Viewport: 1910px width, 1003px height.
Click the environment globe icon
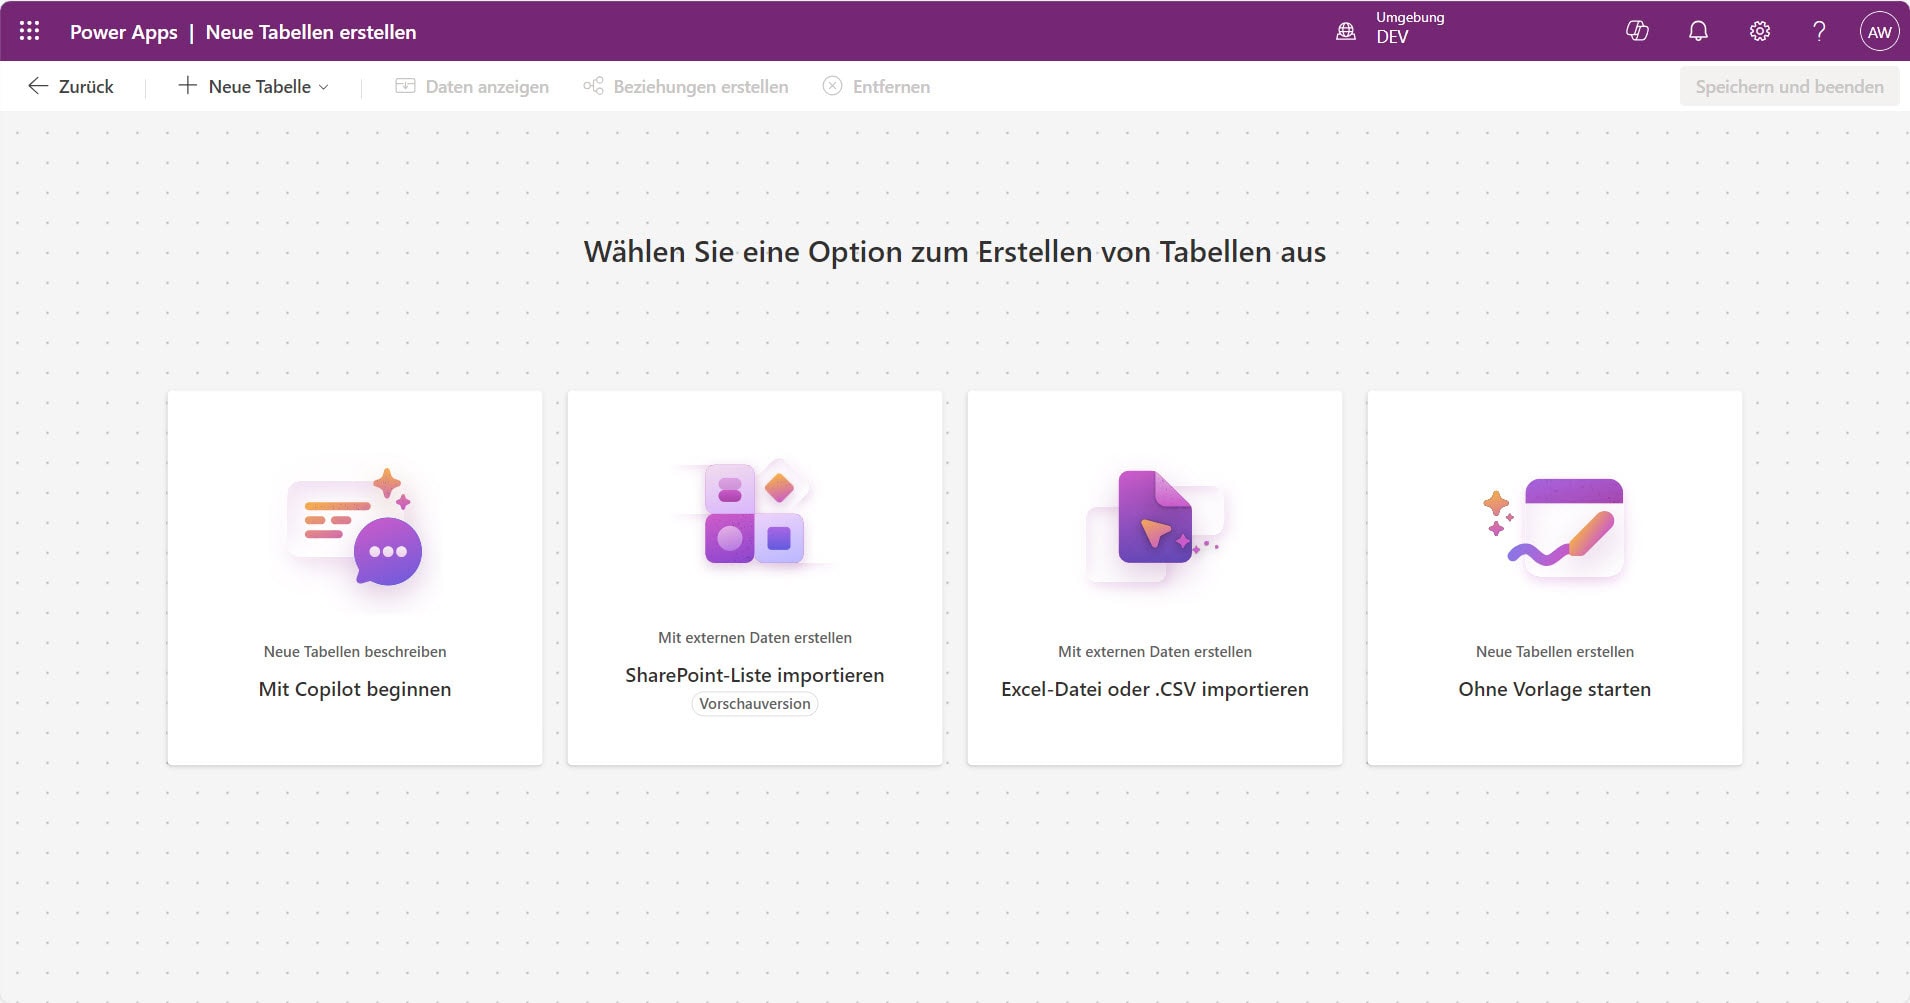click(x=1346, y=31)
